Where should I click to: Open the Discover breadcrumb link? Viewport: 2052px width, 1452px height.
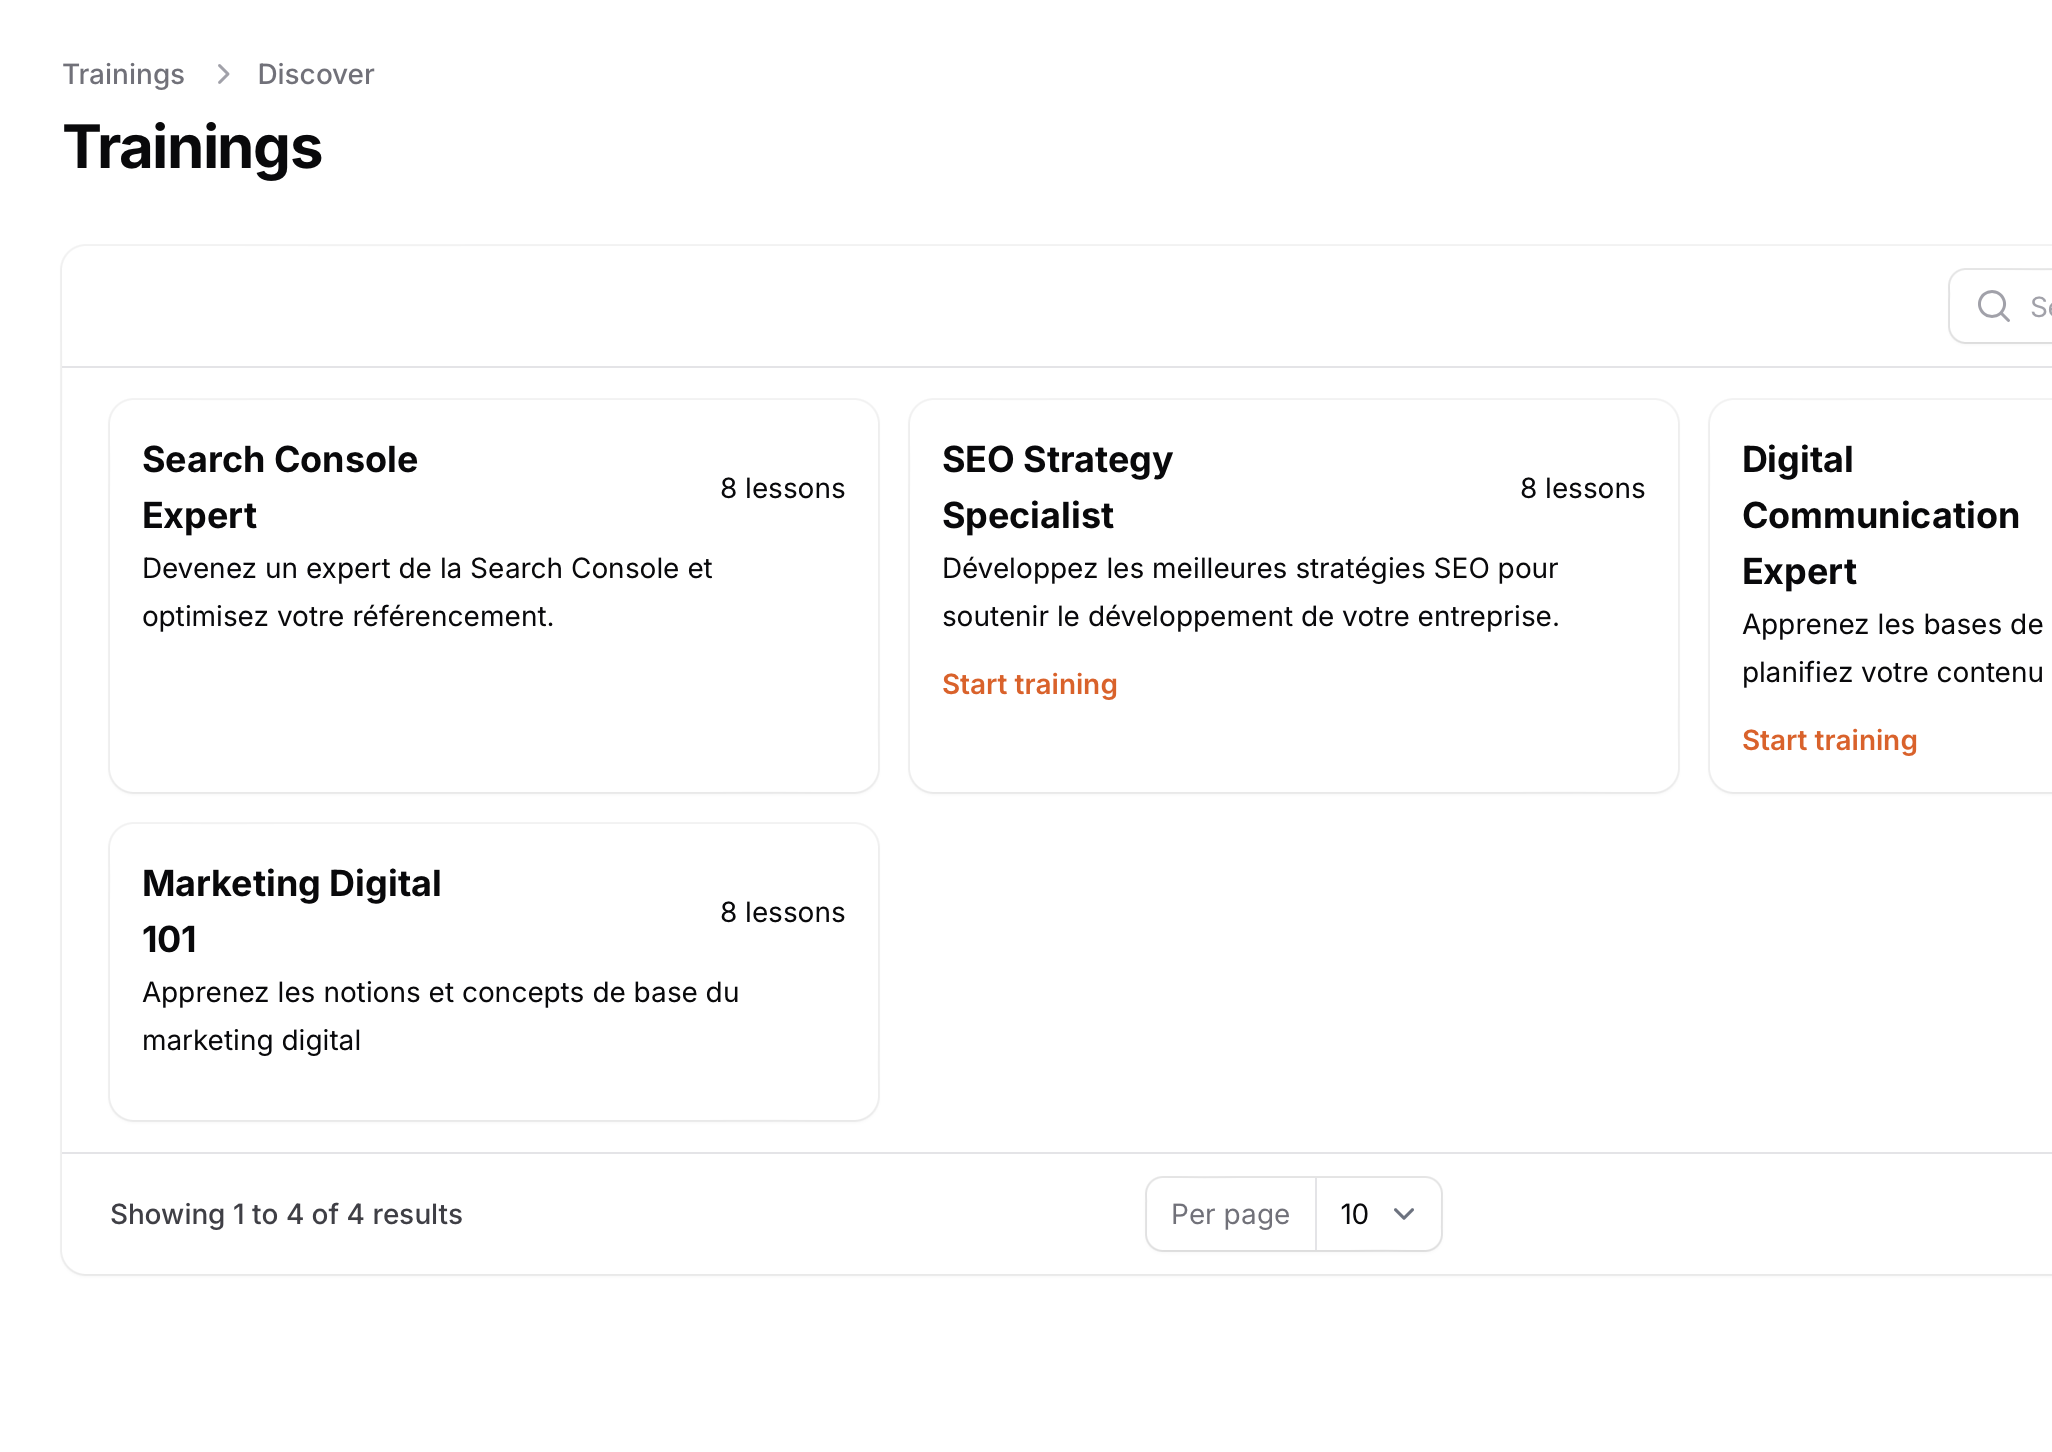(315, 74)
